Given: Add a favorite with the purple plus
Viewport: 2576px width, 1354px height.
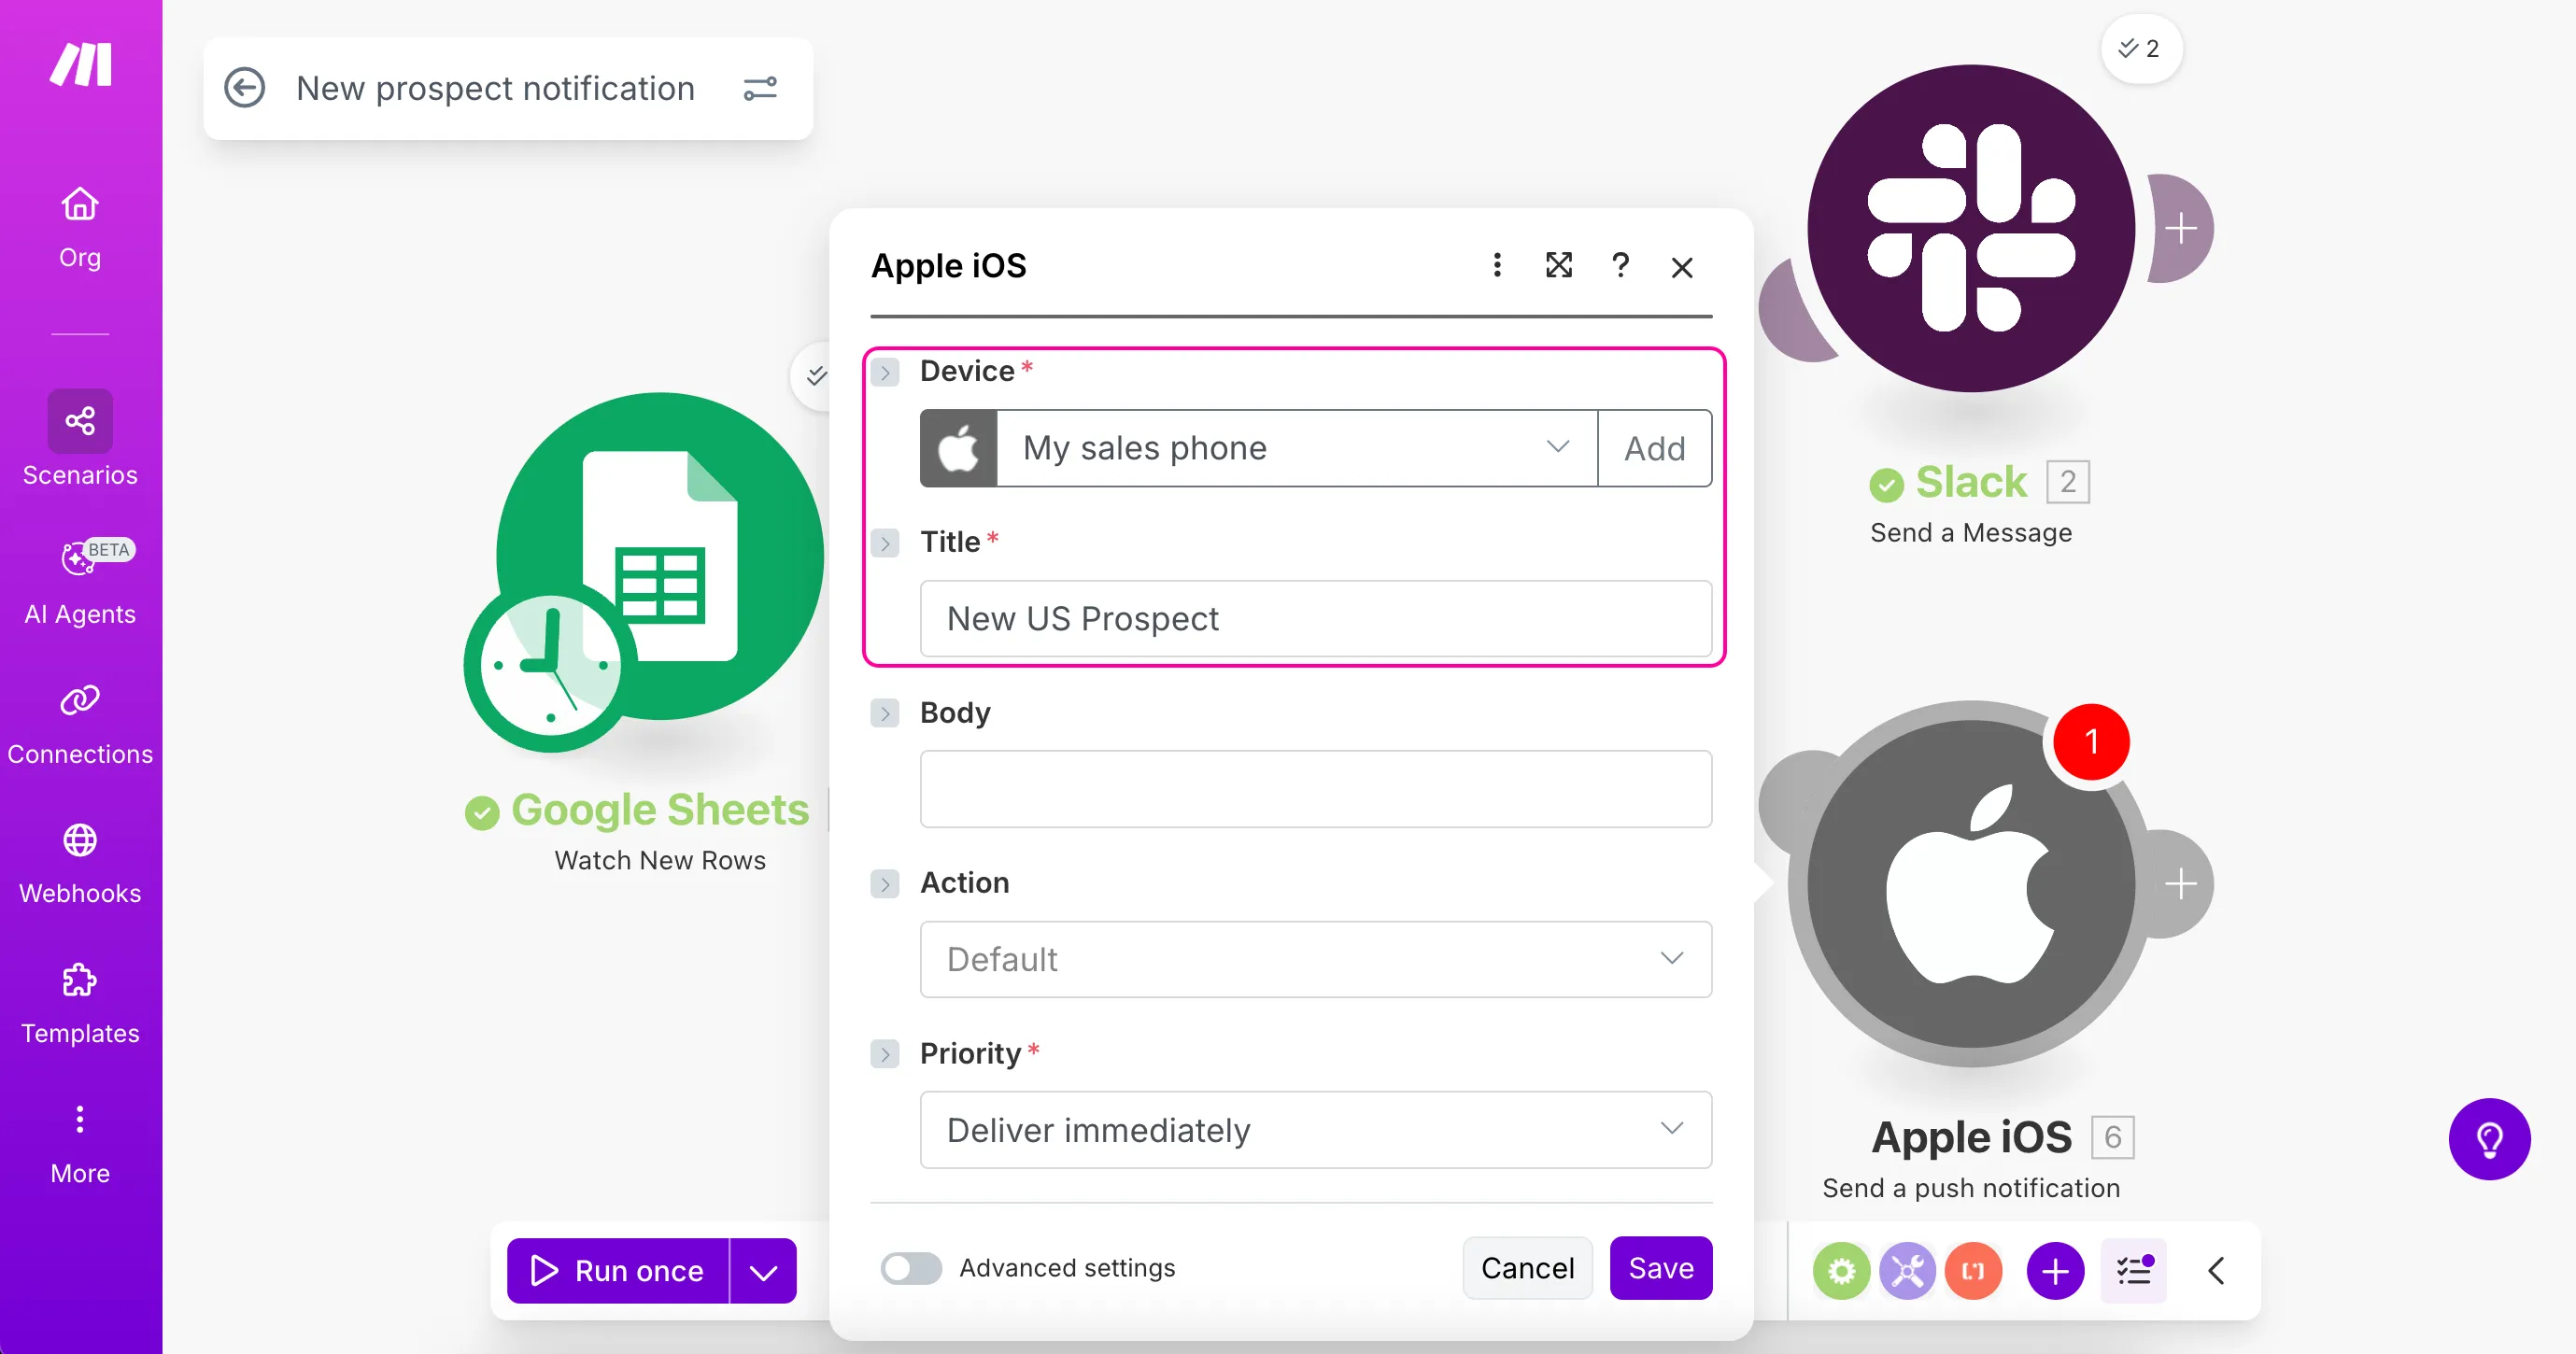Looking at the screenshot, I should coord(2055,1271).
